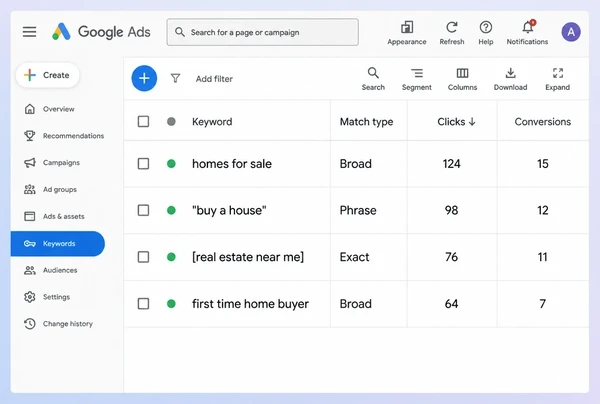Click the 12 conversions cell
Screen dimensions: 600x404
tap(543, 210)
